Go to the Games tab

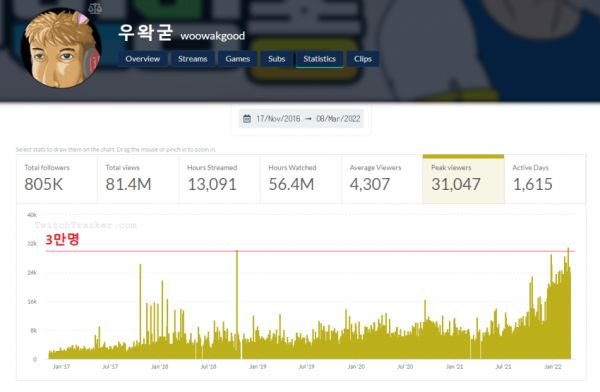(x=237, y=59)
